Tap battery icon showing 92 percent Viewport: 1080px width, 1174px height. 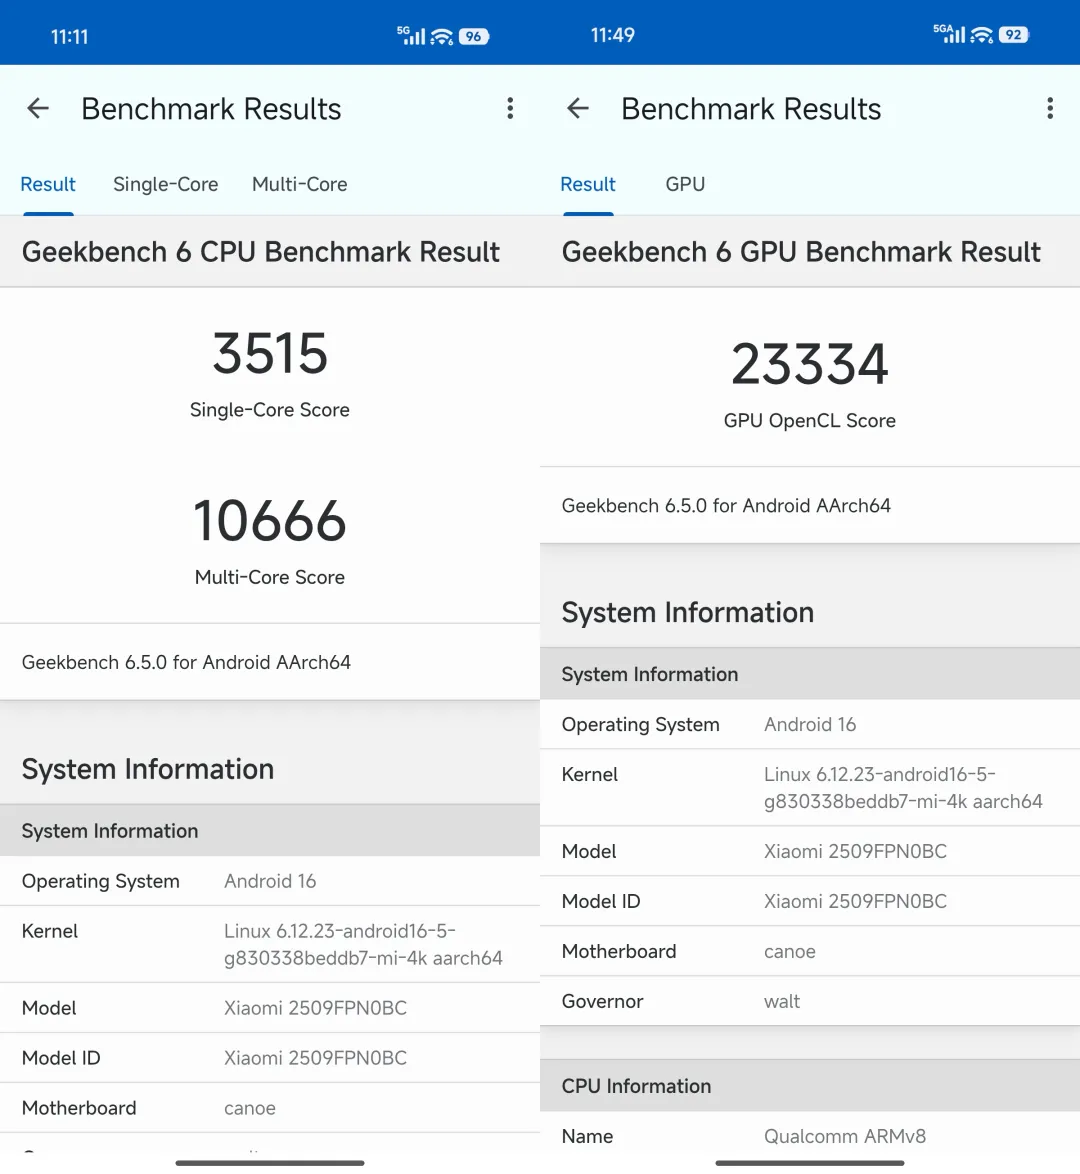pyautogui.click(x=1014, y=35)
